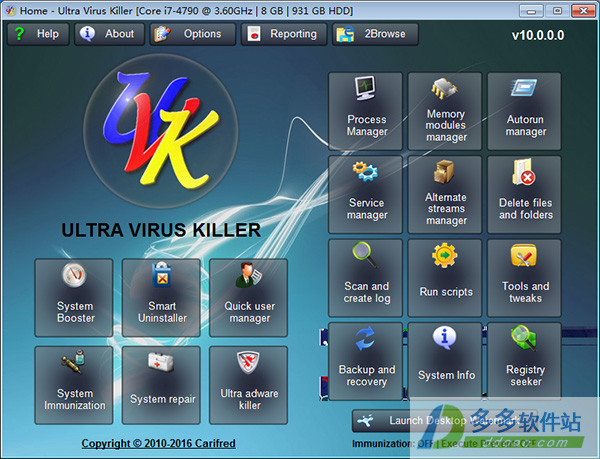Open the Options button label
Screen dimensions: 600x459
[202, 34]
